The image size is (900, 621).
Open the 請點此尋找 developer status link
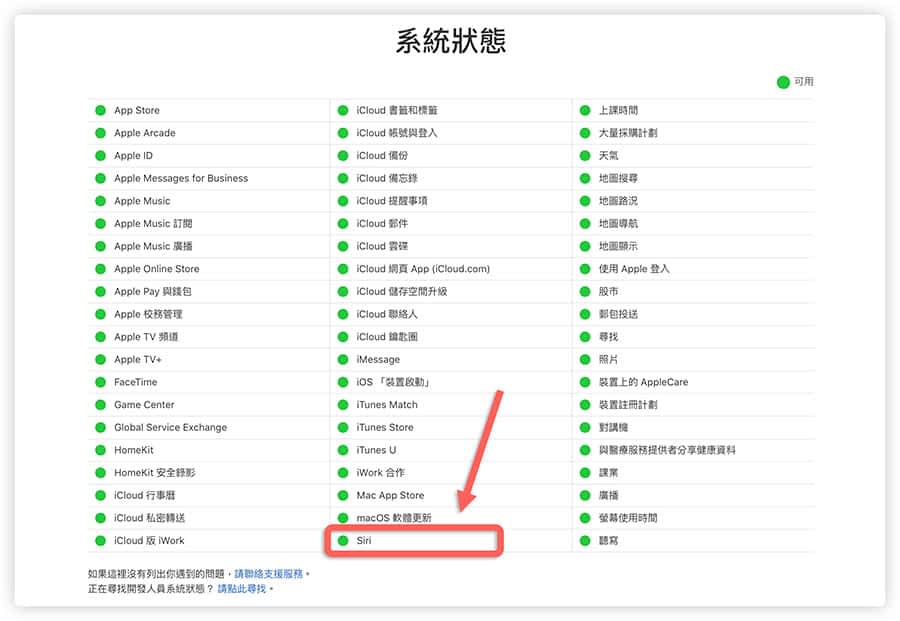point(242,588)
